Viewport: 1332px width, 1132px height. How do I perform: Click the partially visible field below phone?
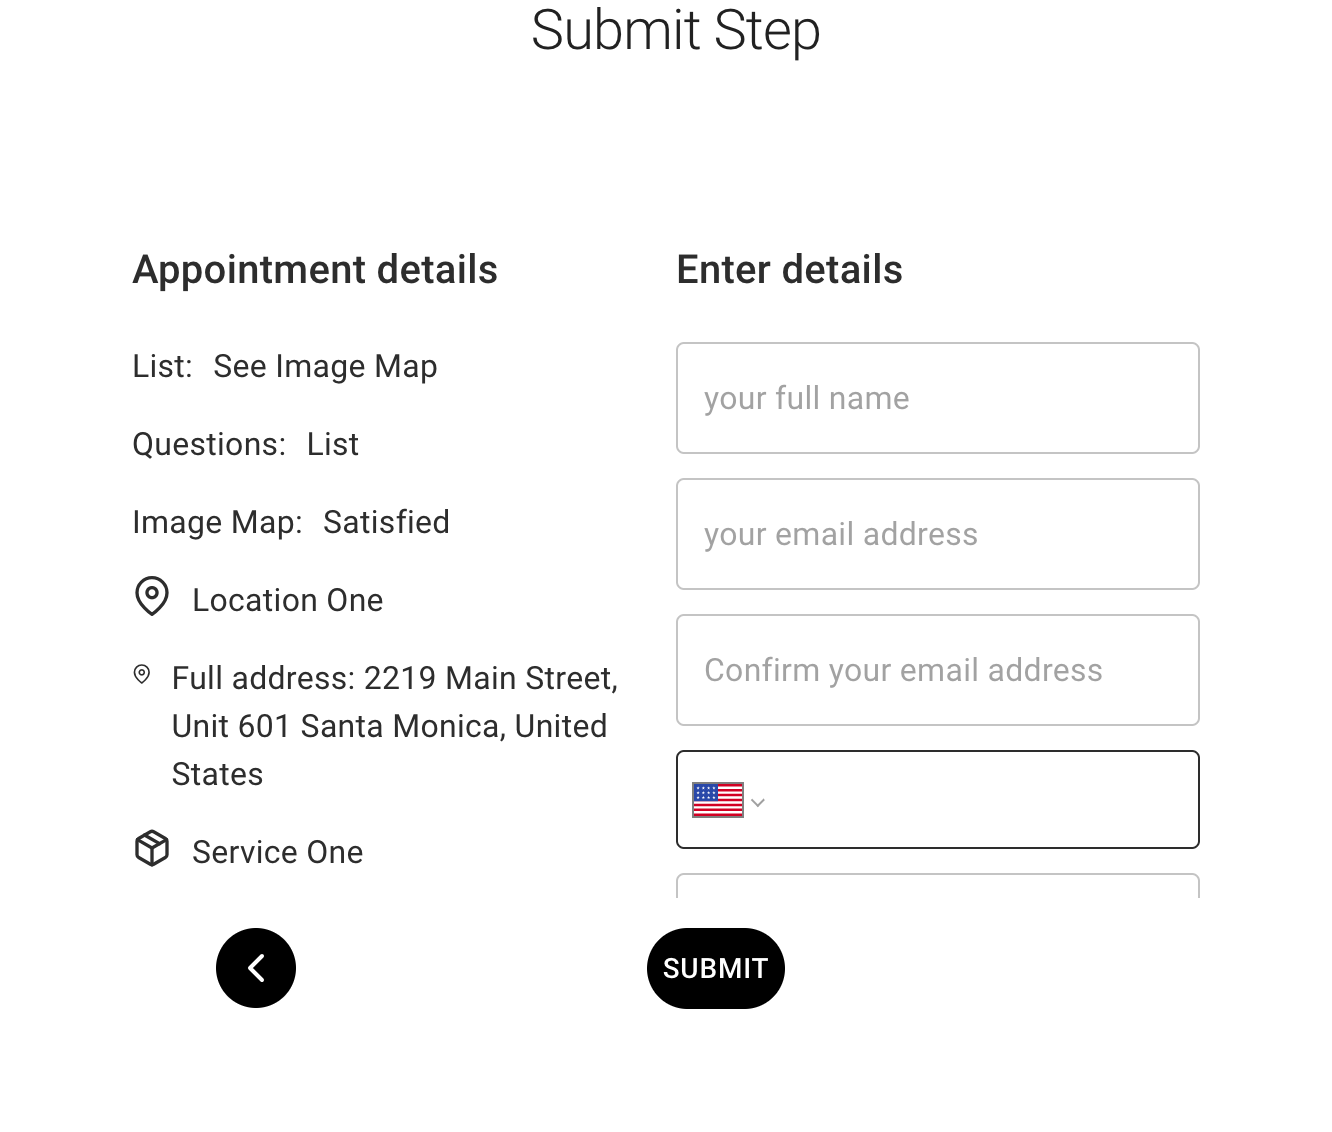coord(938,886)
